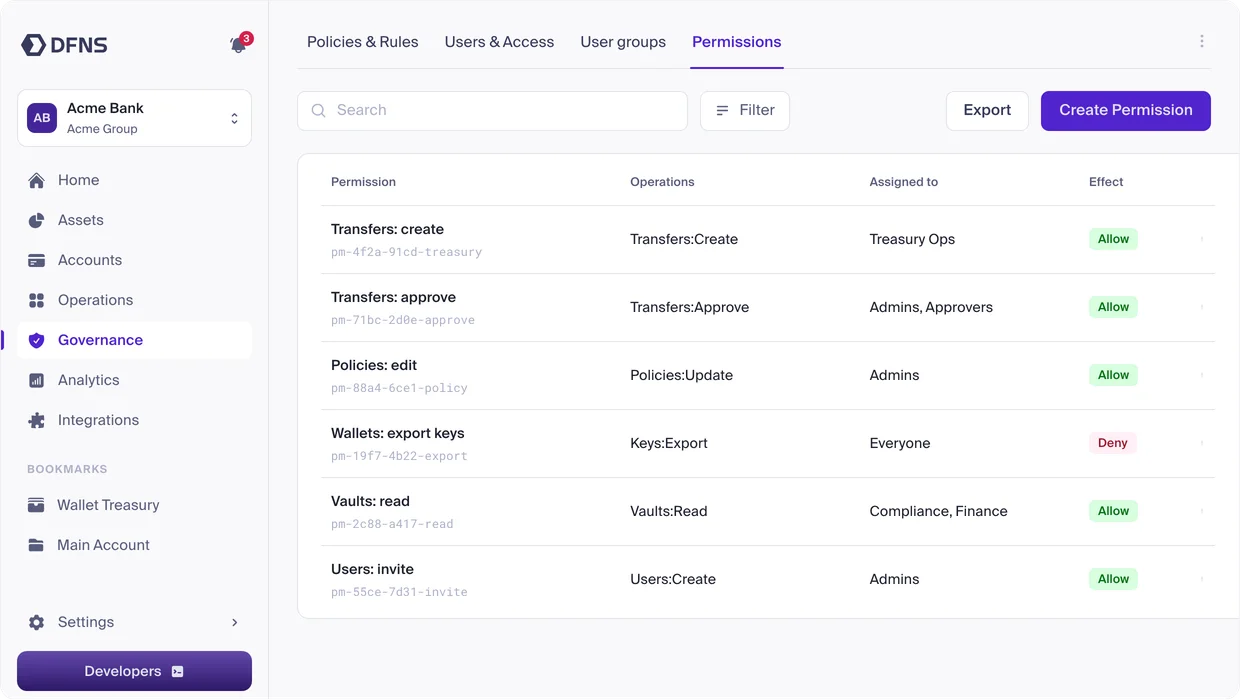Click the ID pm-71bc-2d0e-approve
Viewport: 1240px width, 700px height.
403,320
